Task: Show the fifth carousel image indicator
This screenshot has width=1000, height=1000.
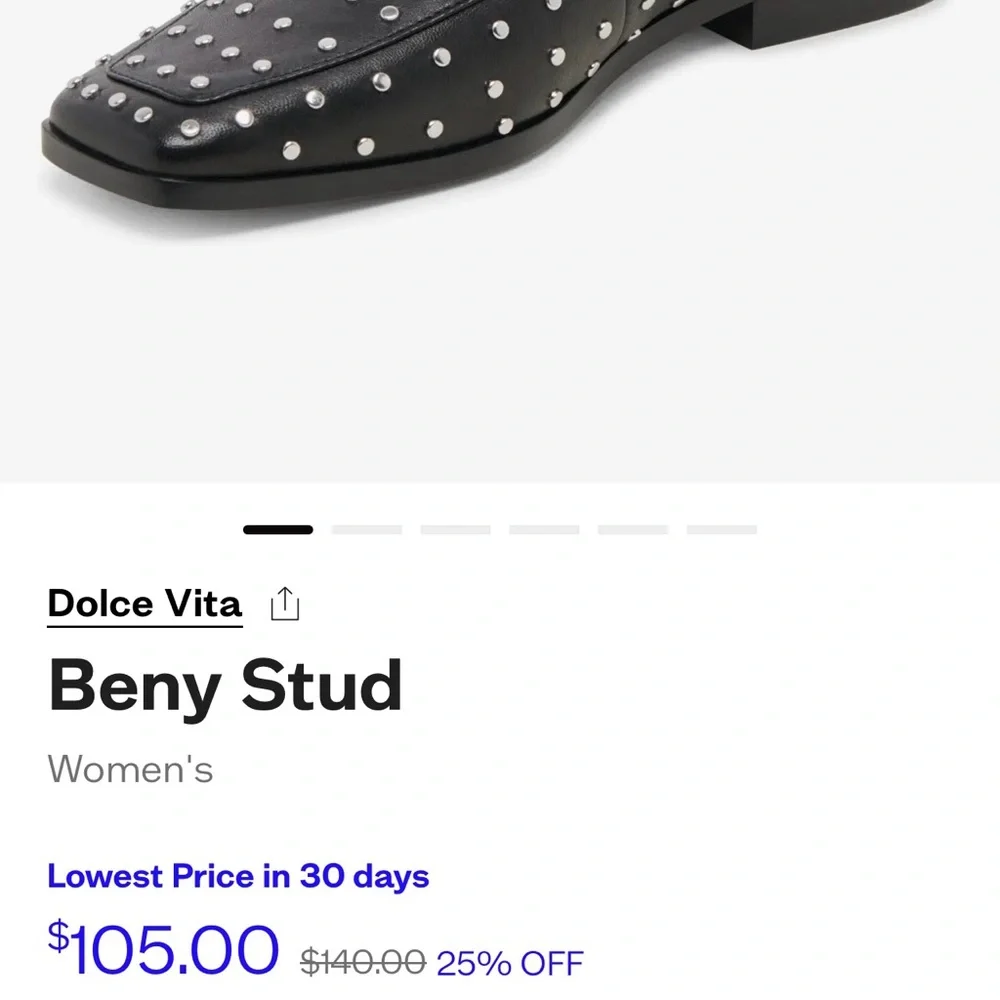Action: coord(633,530)
